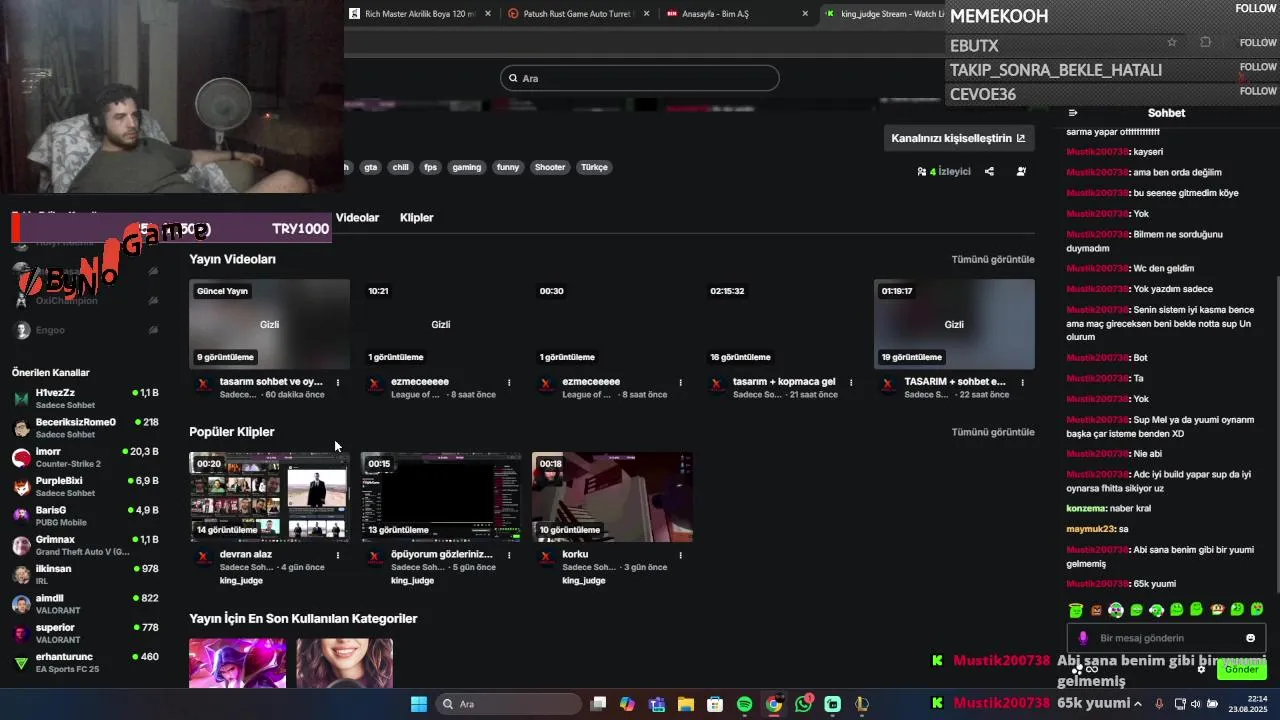Play the 'öpüyorum gözleriniz' clip thumbnail

(441, 497)
